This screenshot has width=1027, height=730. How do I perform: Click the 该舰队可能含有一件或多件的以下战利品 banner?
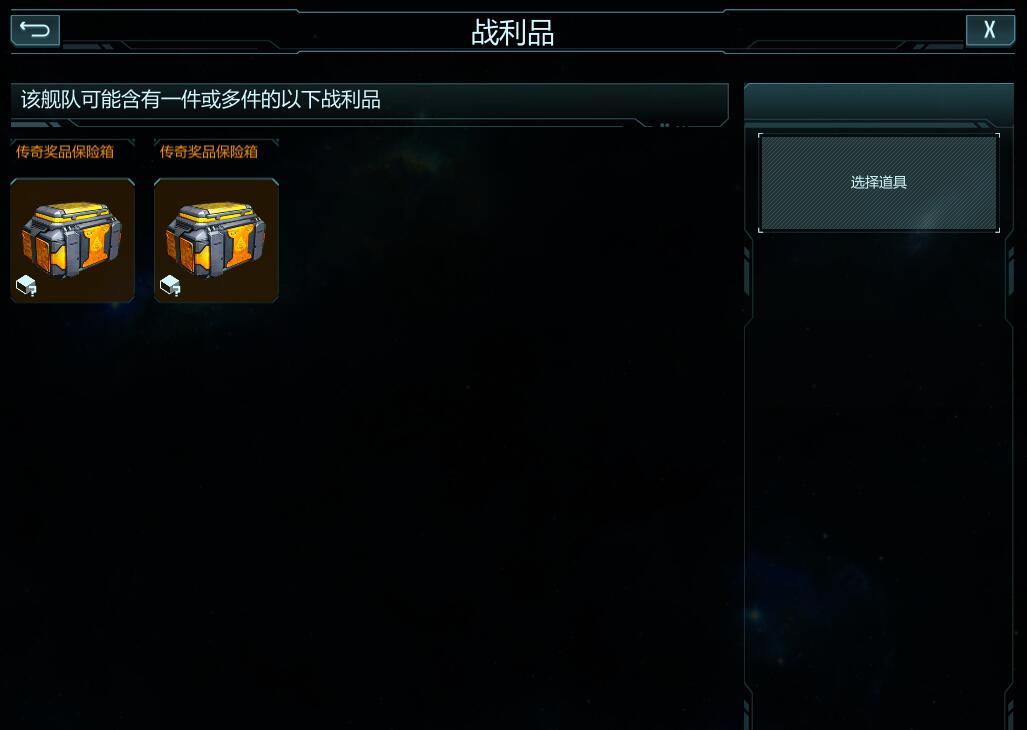click(x=369, y=100)
